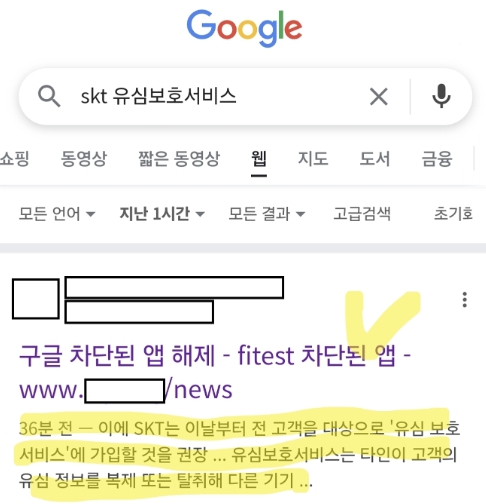Switch to the 짧은 동영상 tab

tap(179, 158)
